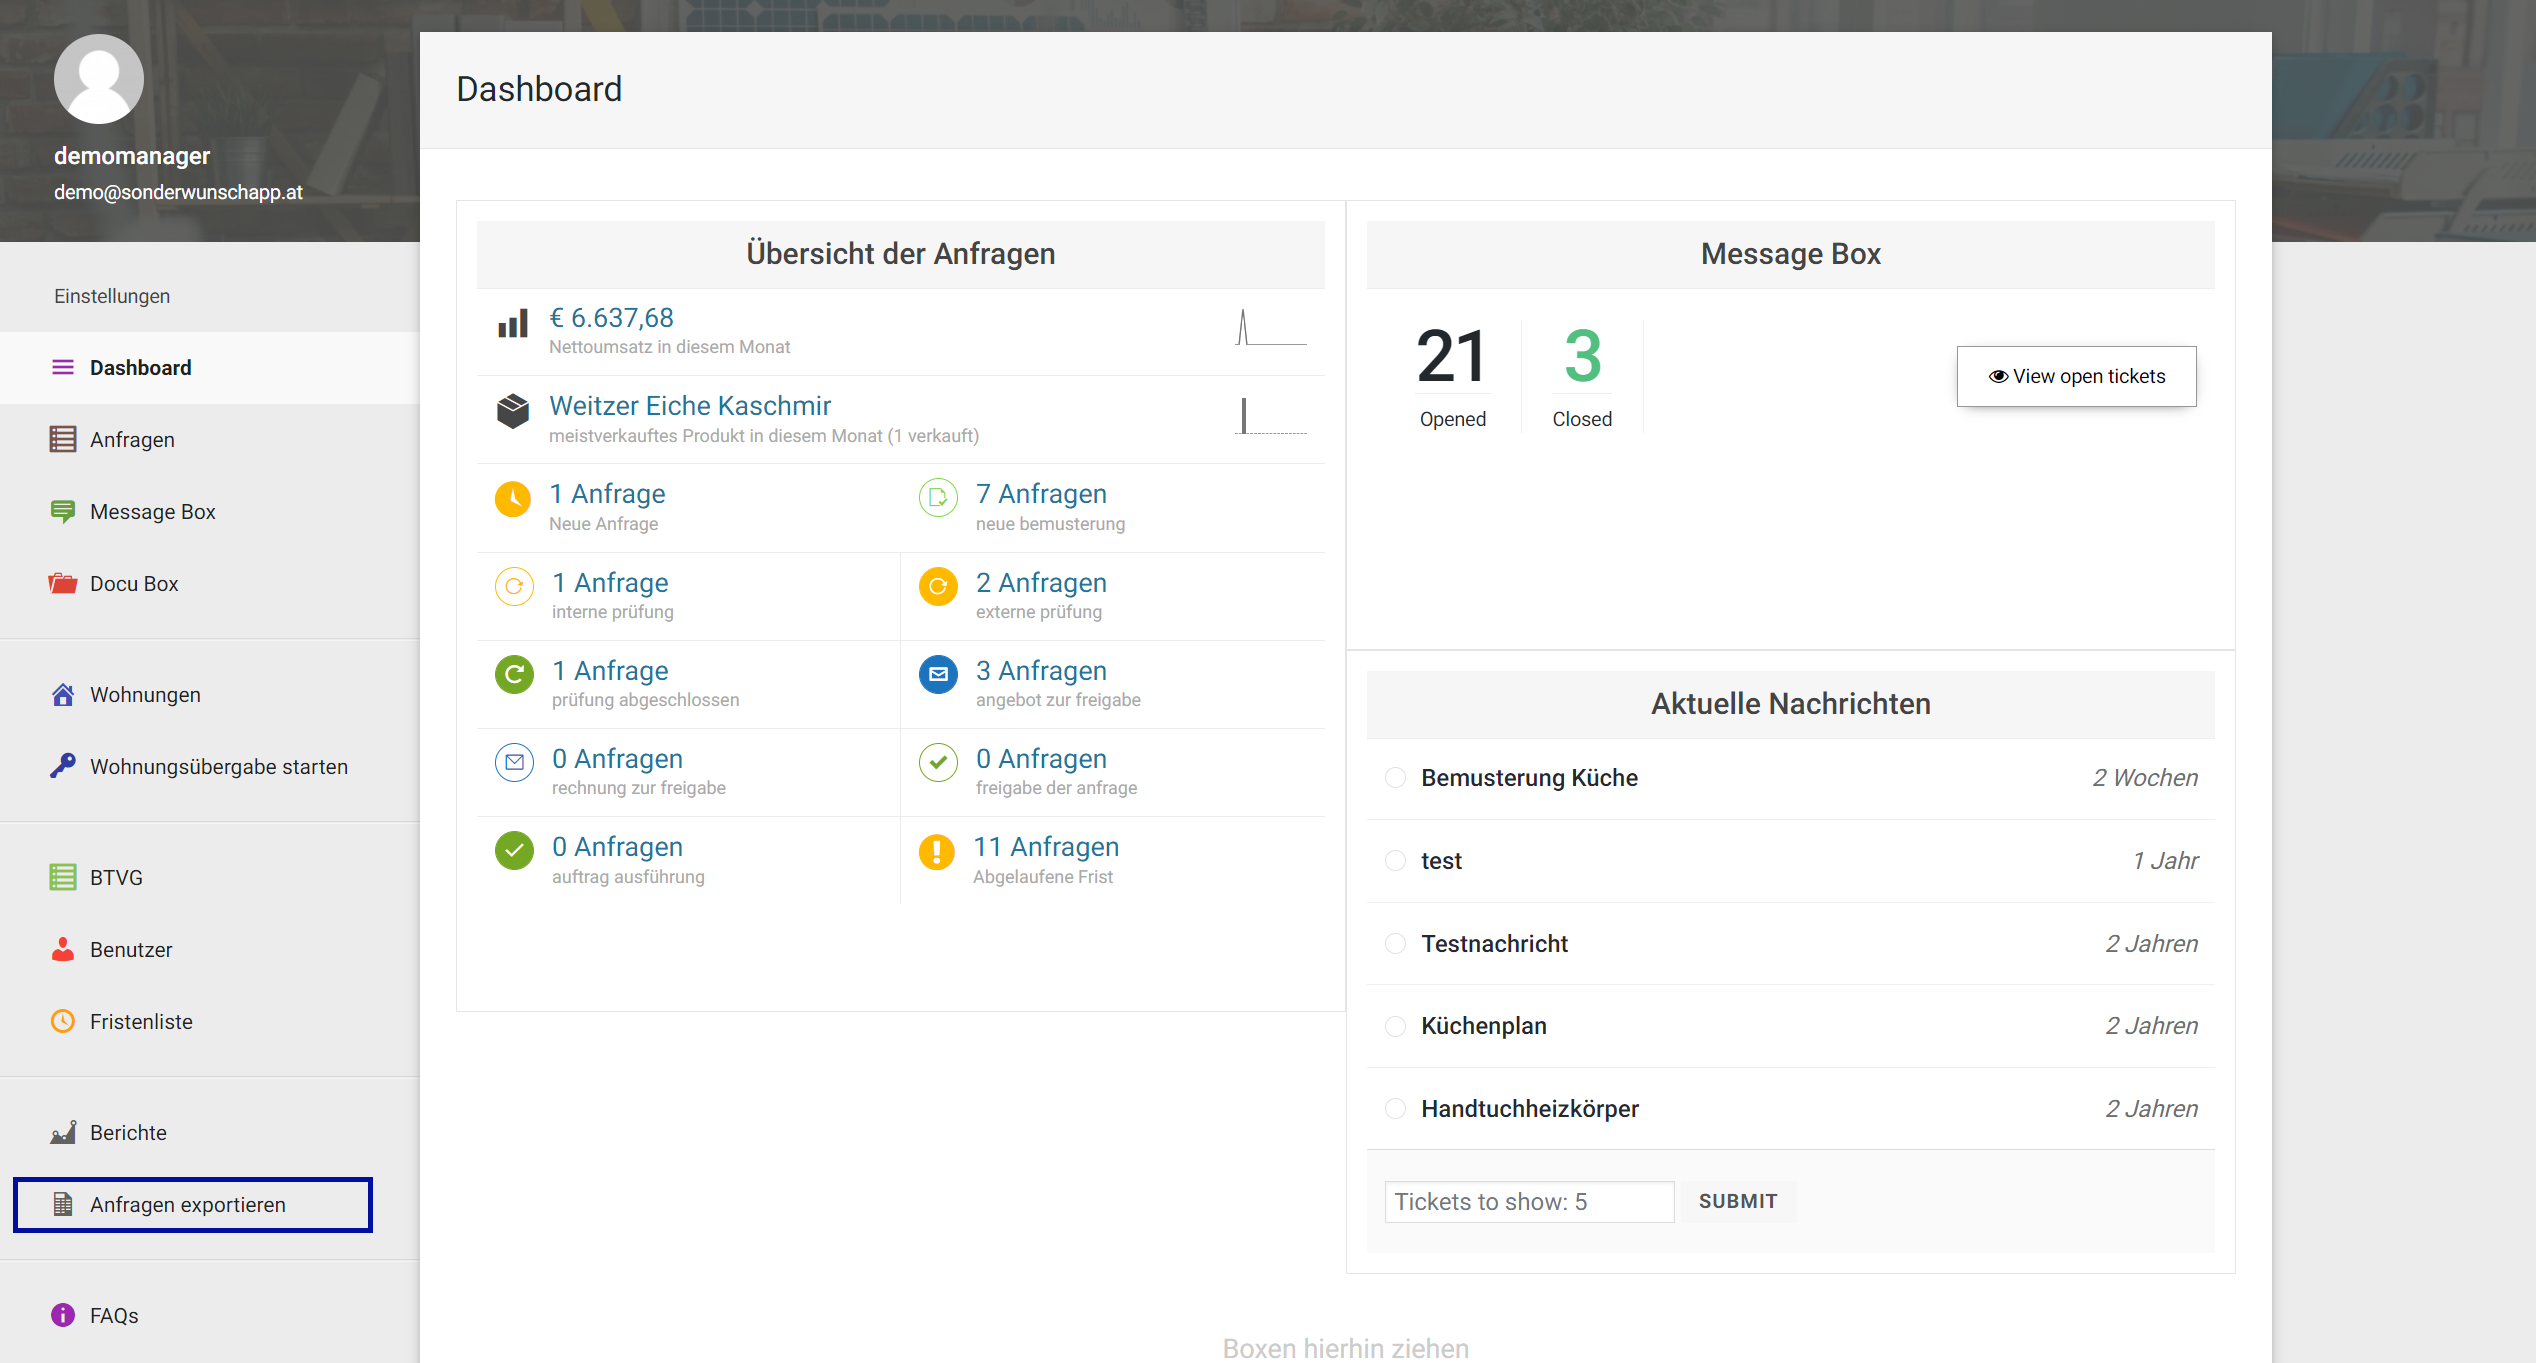Click the yellow clock icon for Neue Anfrage

pyautogui.click(x=513, y=499)
